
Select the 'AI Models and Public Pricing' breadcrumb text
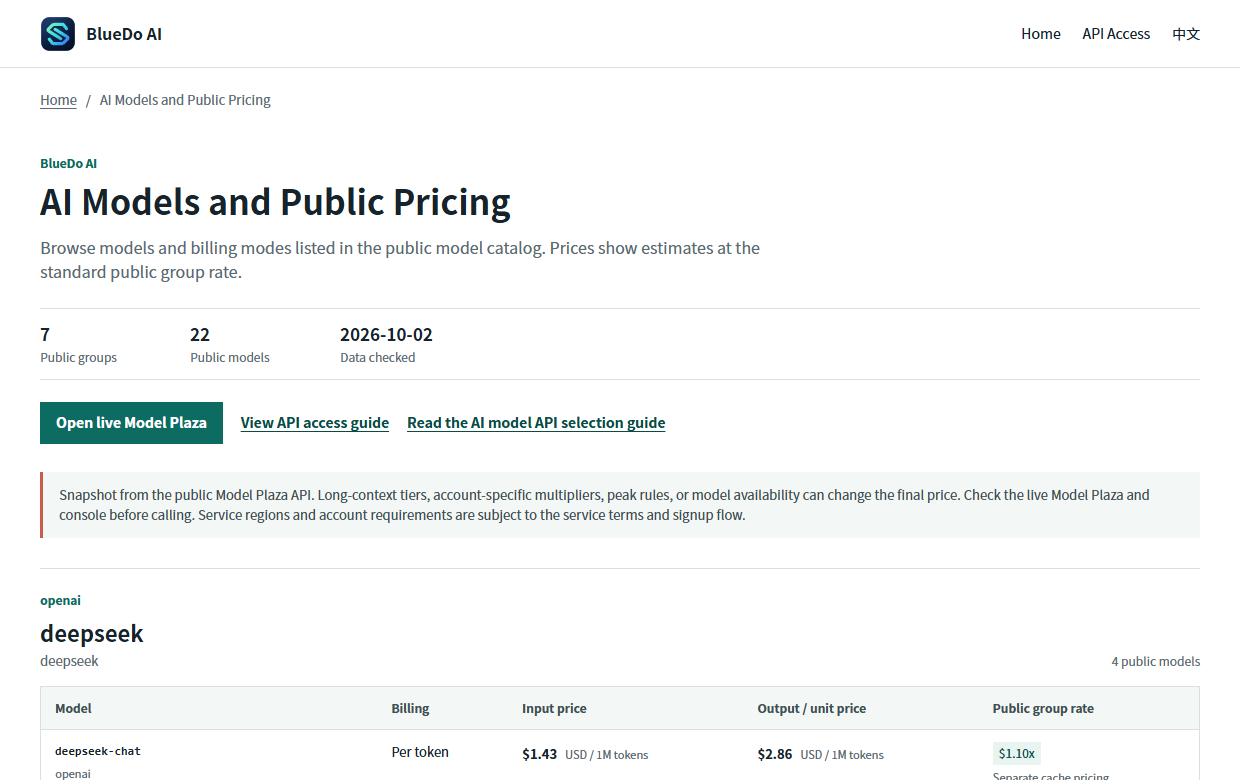point(185,100)
